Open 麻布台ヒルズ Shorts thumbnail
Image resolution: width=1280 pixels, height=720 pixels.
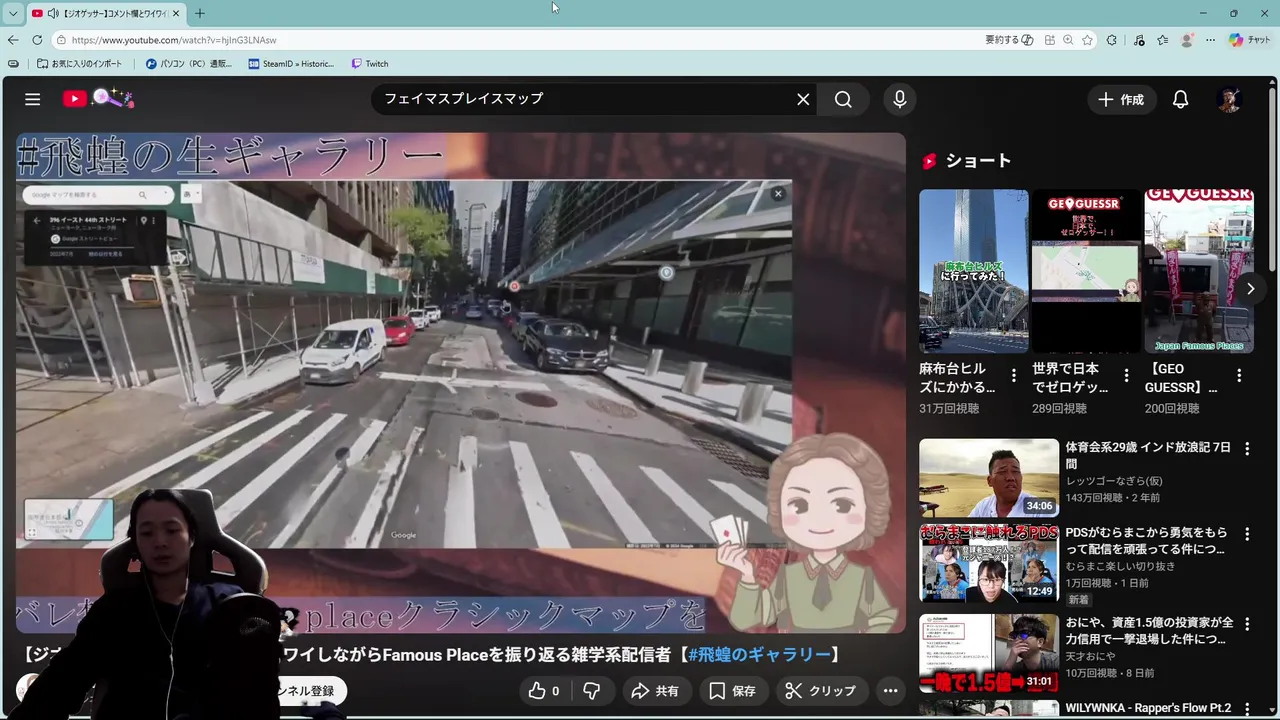pyautogui.click(x=974, y=271)
